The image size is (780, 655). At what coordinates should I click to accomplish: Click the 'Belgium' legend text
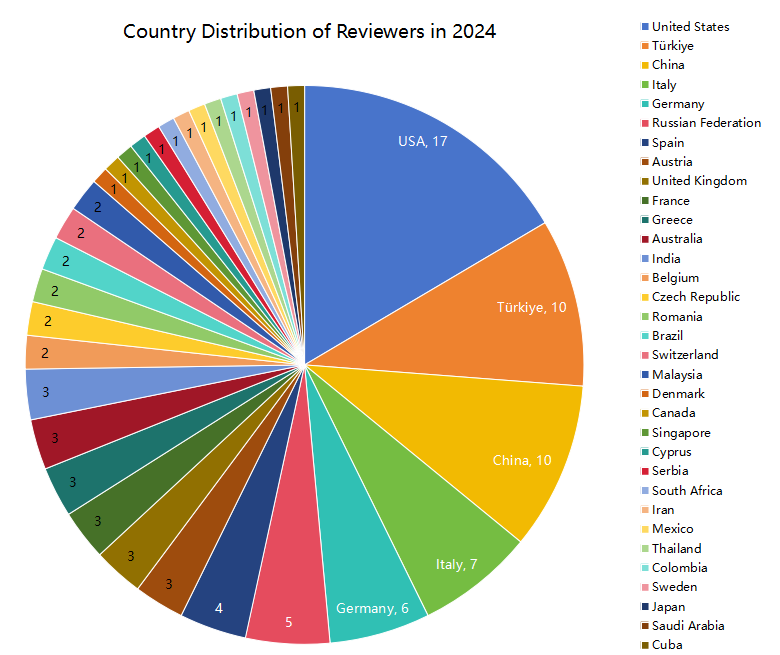click(676, 278)
